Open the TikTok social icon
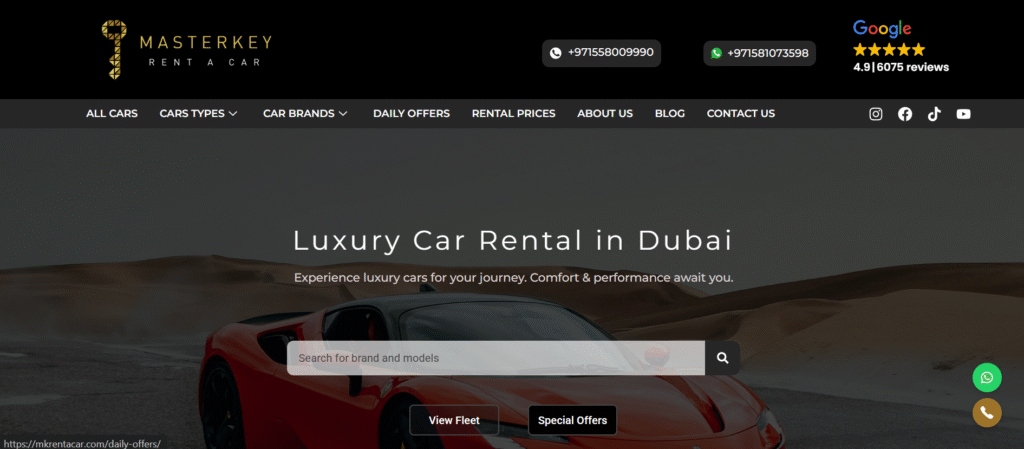The width and height of the screenshot is (1024, 449). tap(935, 114)
